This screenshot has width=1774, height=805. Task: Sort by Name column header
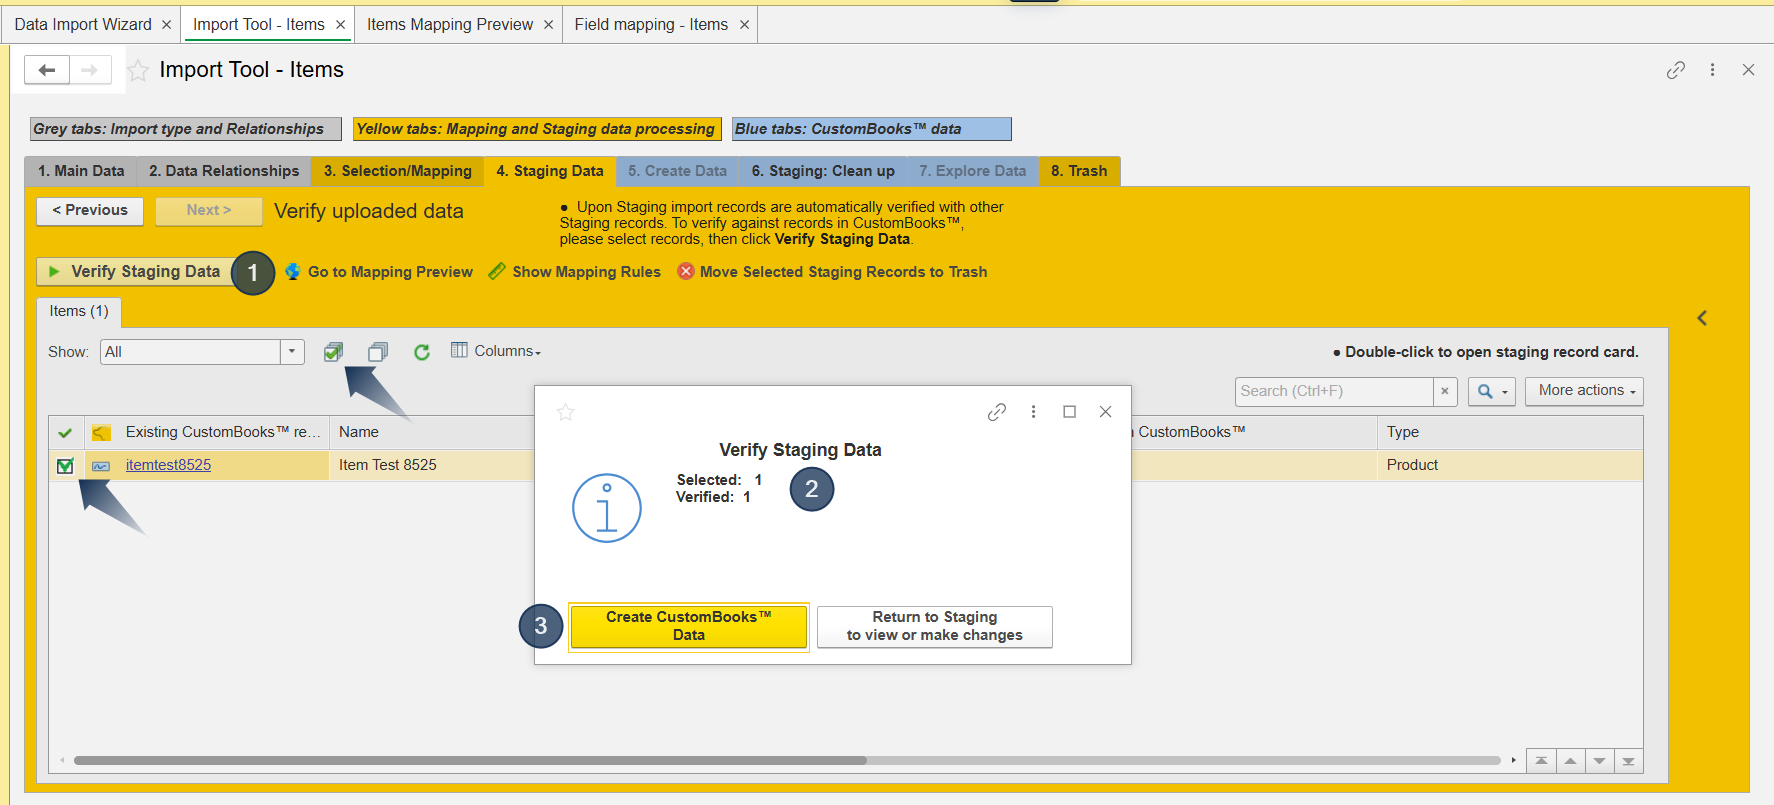(x=432, y=432)
